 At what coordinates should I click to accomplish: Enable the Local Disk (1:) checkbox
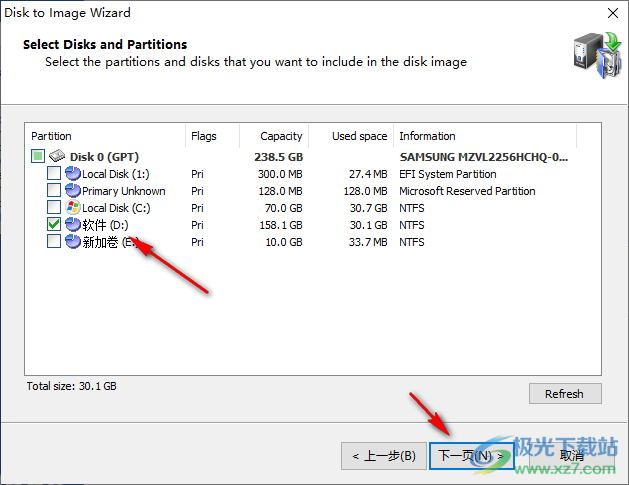click(x=54, y=174)
